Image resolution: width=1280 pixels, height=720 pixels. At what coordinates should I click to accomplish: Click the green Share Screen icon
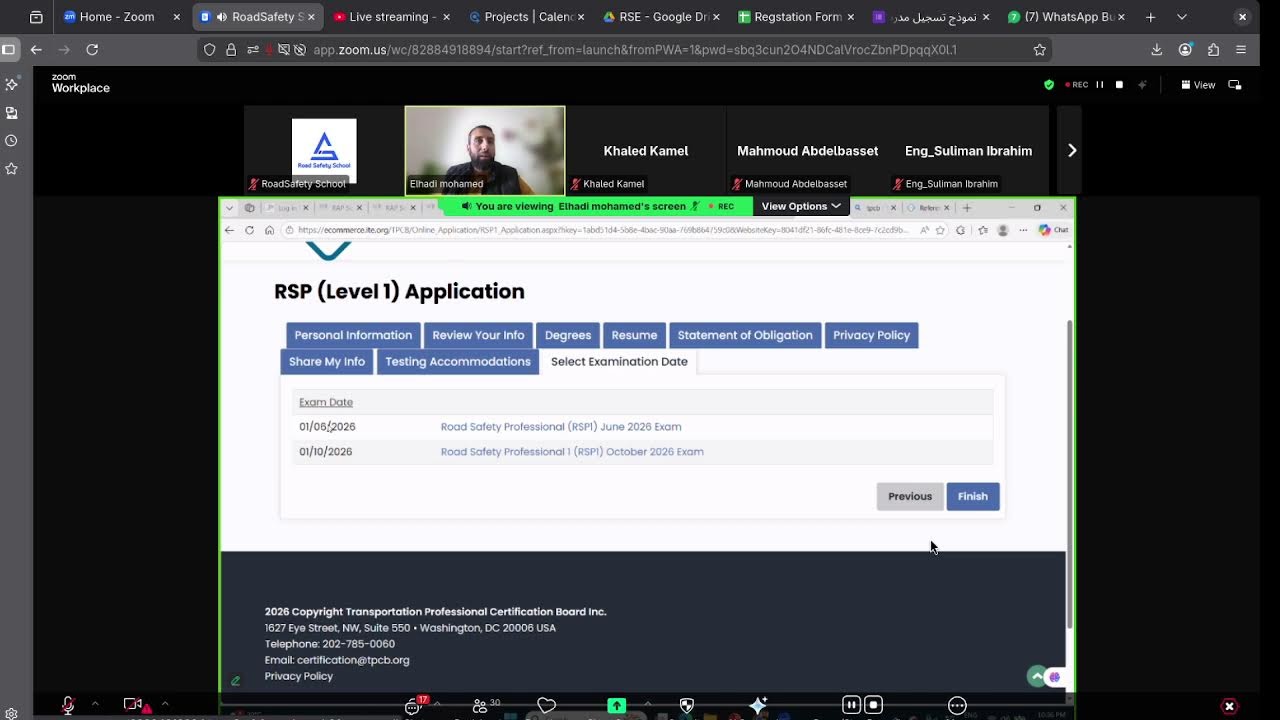point(617,705)
